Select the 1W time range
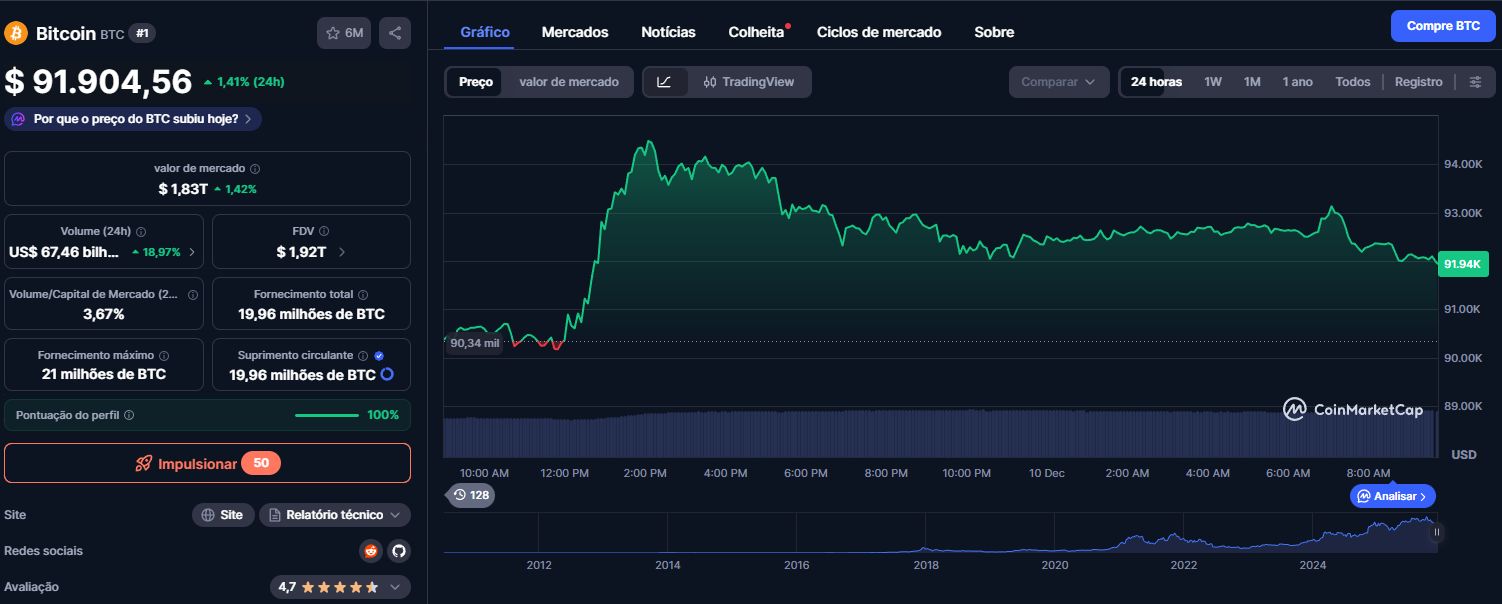 1212,81
